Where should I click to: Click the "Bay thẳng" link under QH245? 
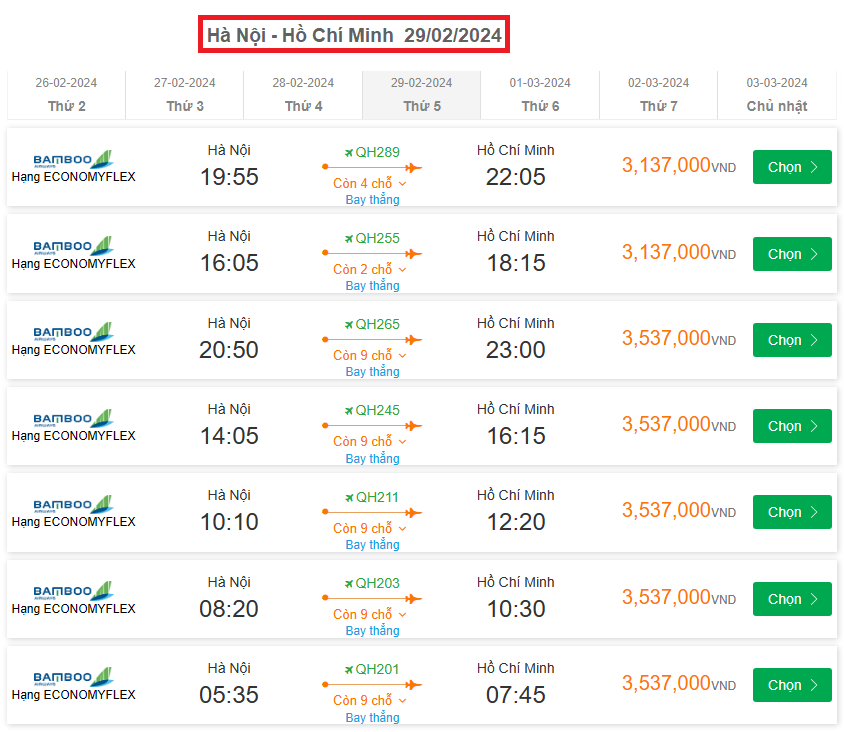[372, 459]
